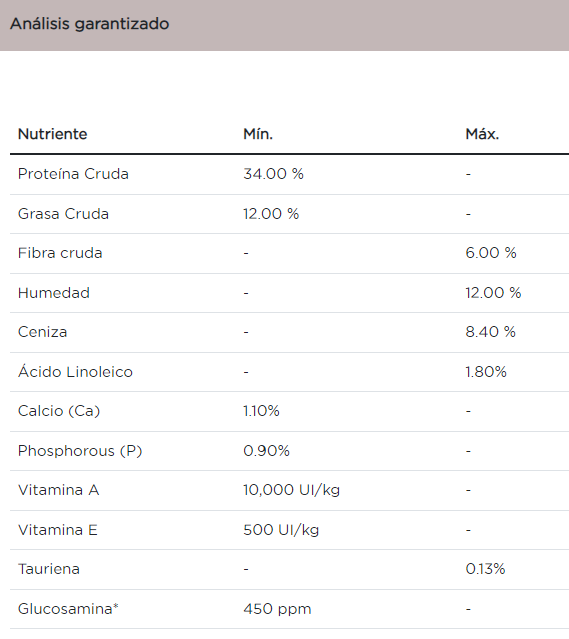Select the Proteína Crunda row label

click(x=73, y=174)
